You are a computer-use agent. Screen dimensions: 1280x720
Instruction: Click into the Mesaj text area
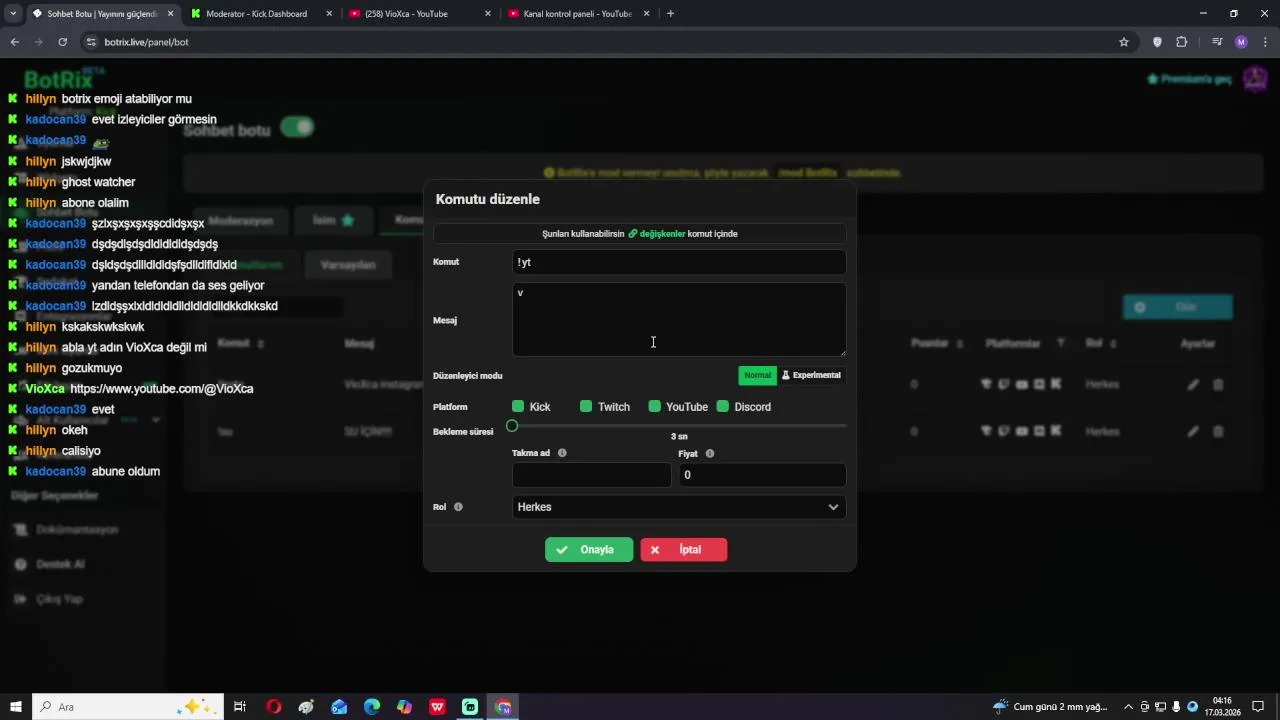pos(679,320)
